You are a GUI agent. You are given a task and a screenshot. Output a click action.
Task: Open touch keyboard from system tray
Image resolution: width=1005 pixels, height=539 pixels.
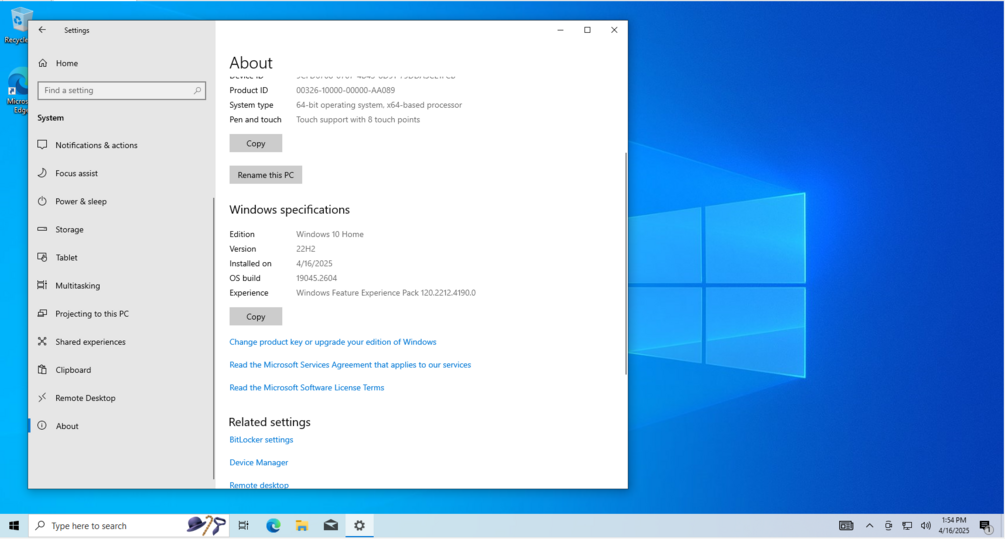(x=846, y=526)
